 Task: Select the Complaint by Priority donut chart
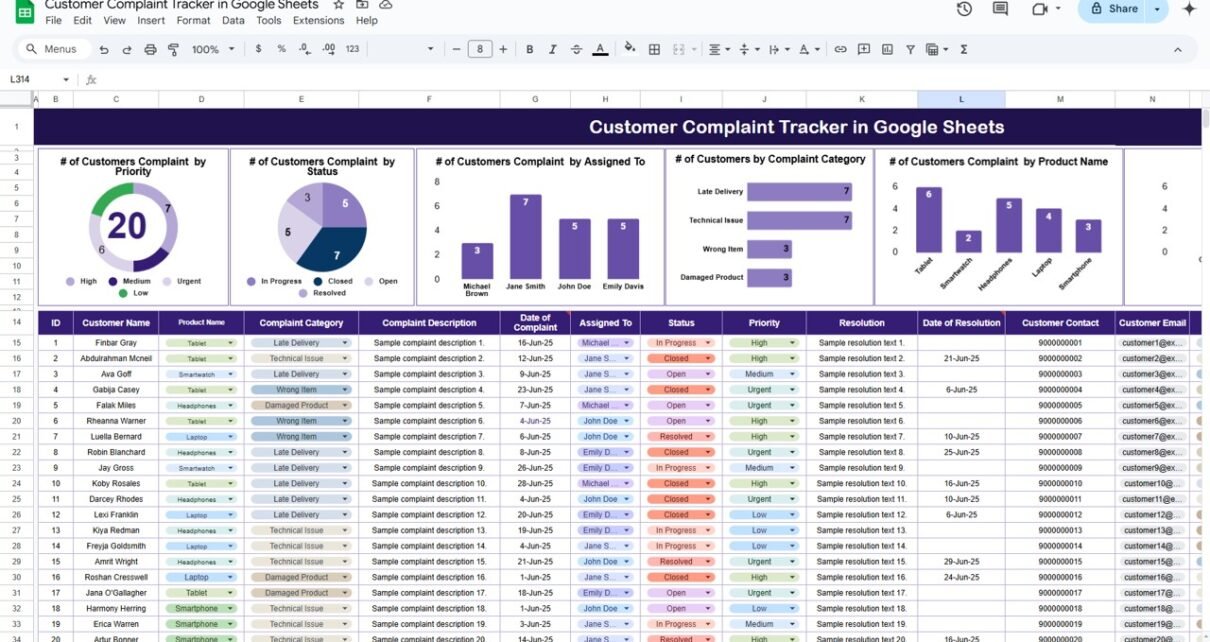point(133,228)
